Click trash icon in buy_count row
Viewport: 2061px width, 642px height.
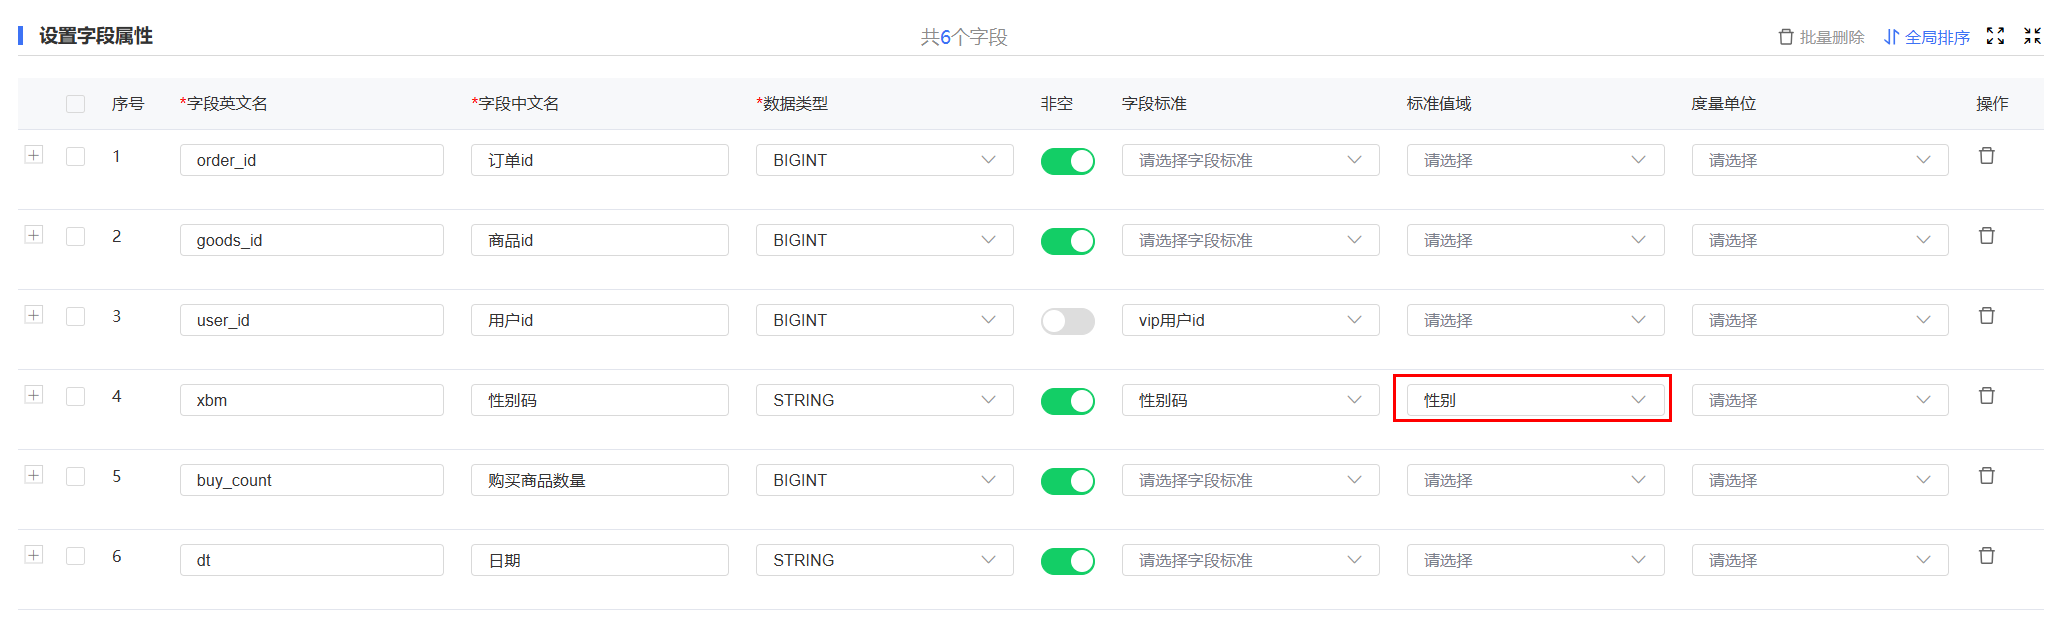tap(1986, 476)
